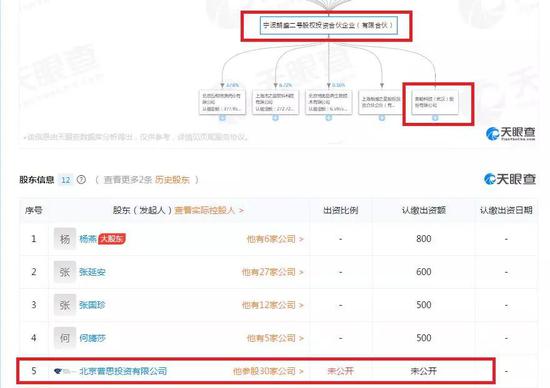Open the node card under 6.72%

click(275, 102)
